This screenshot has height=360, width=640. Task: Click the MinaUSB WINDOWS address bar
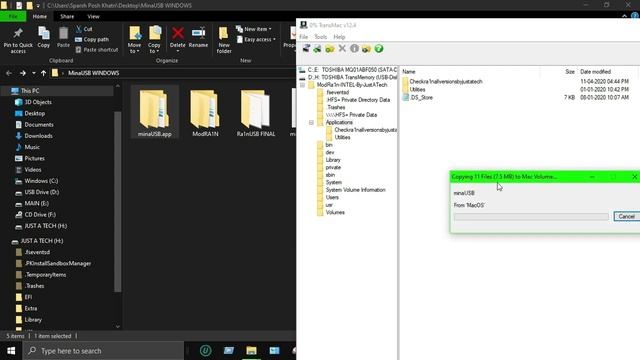point(173,73)
